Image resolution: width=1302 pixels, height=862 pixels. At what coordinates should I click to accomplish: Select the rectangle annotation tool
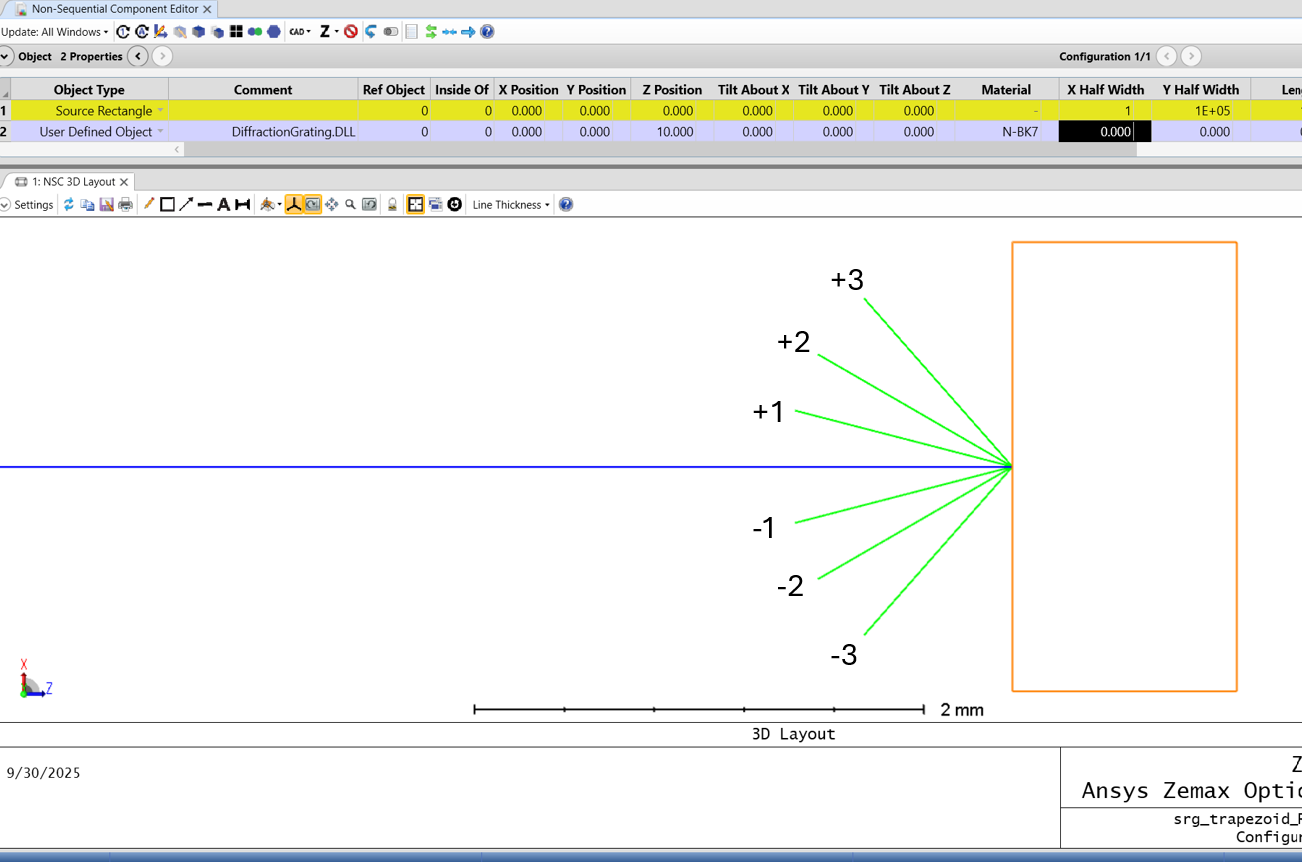tap(167, 205)
